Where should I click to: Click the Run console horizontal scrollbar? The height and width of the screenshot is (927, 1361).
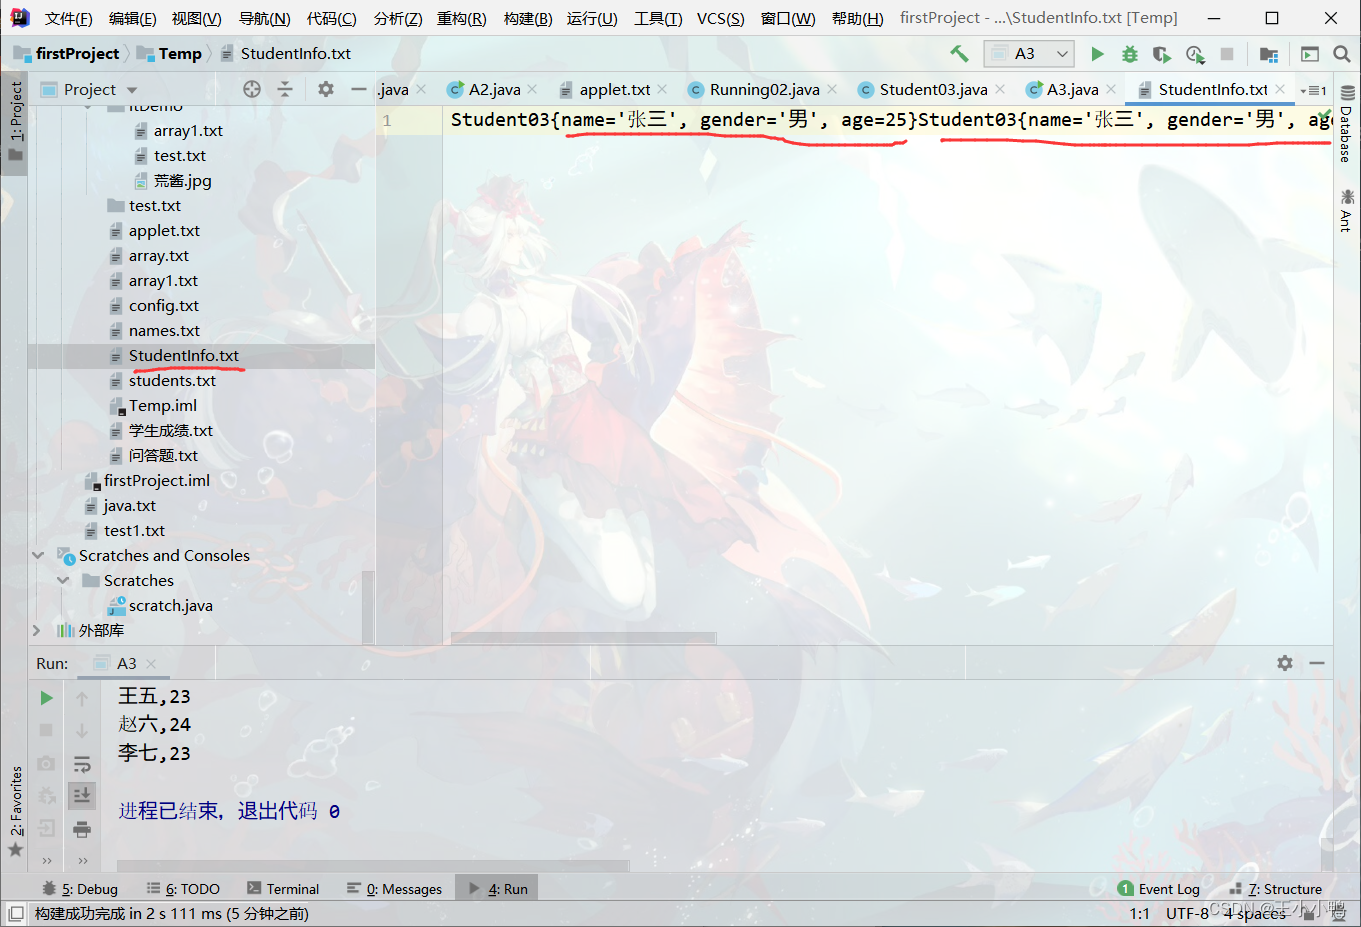(373, 865)
